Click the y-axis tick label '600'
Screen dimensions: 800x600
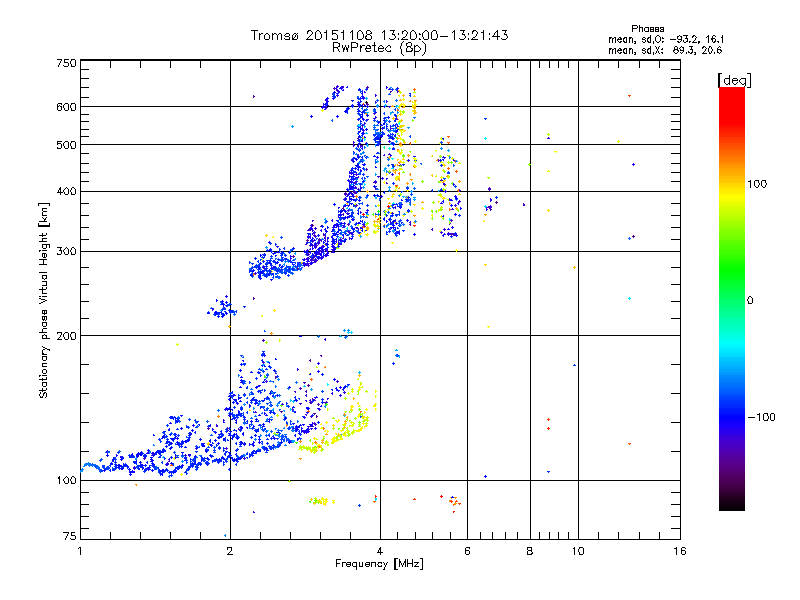[66, 107]
